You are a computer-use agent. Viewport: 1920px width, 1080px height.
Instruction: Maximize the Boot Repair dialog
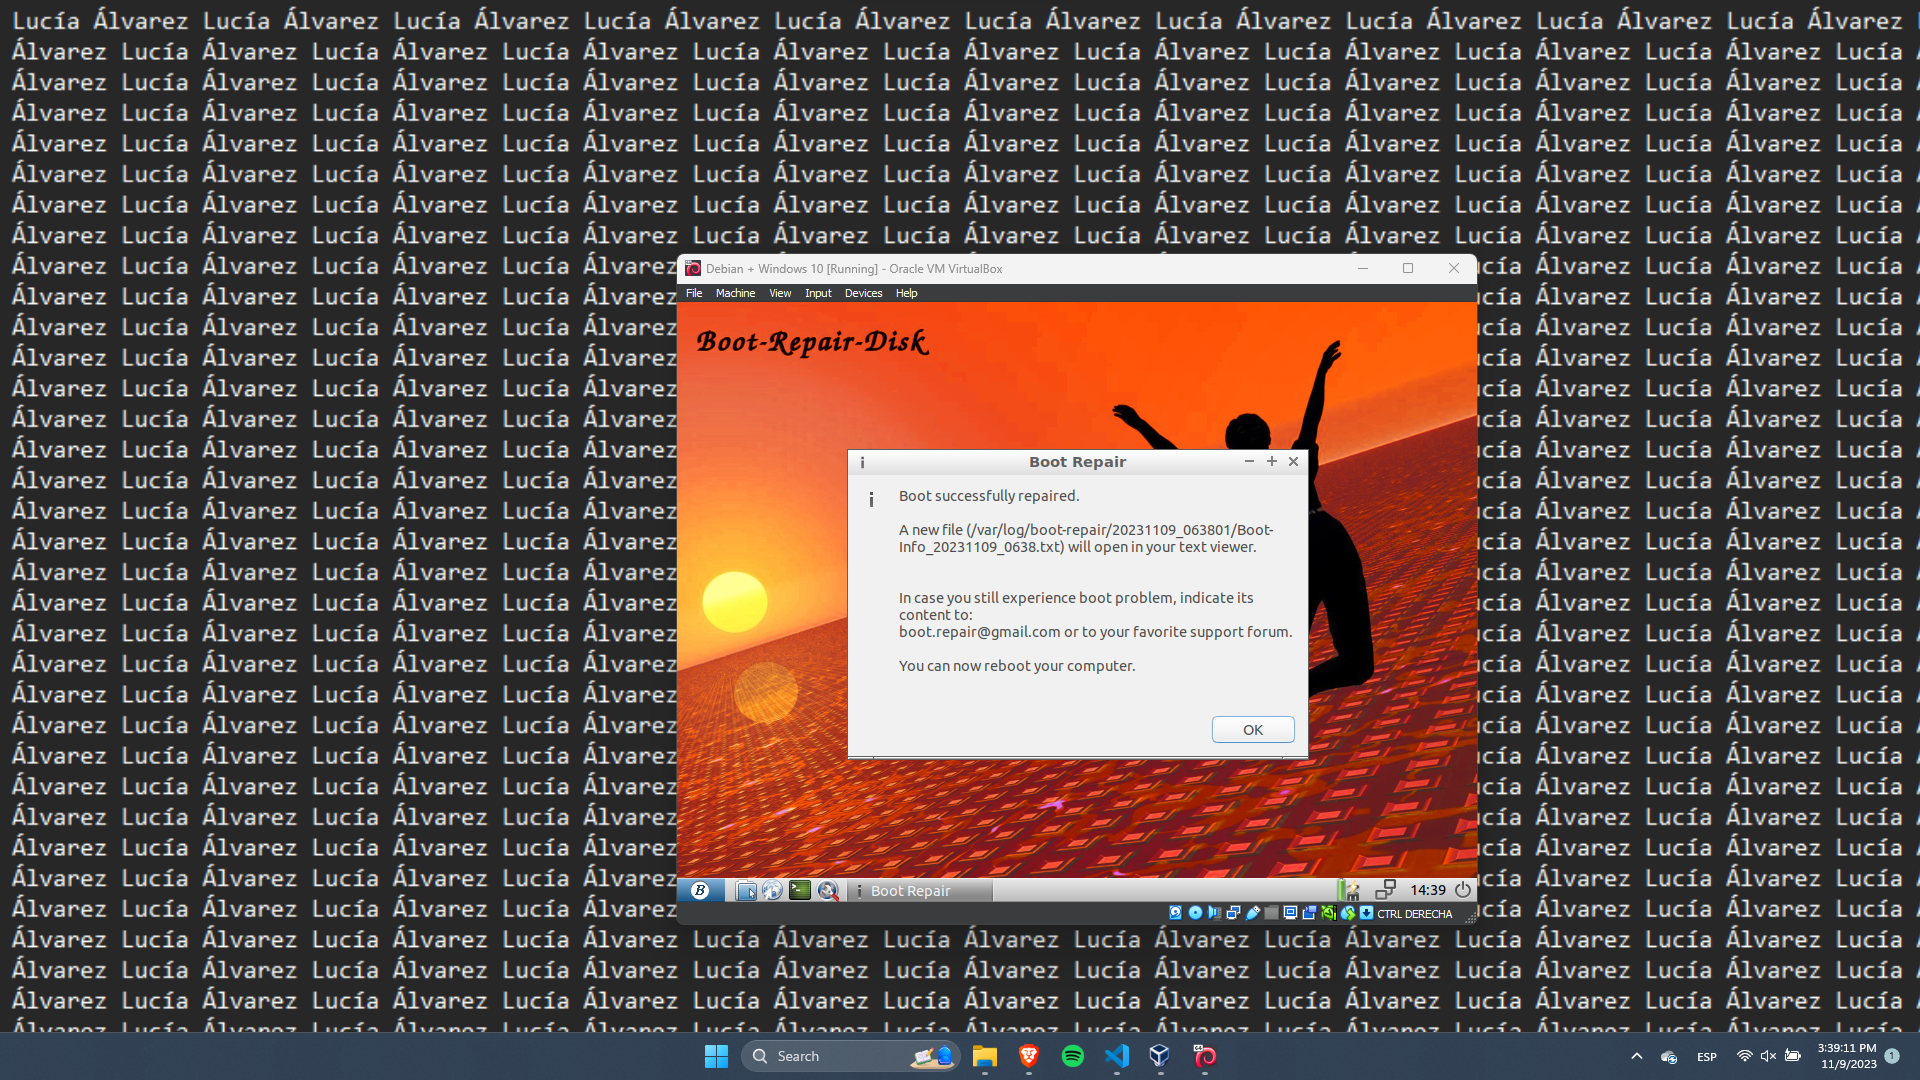point(1271,461)
